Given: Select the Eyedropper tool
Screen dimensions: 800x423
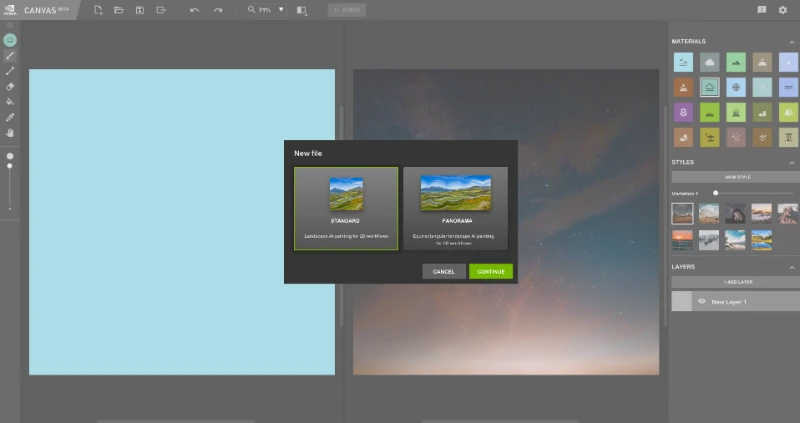Looking at the screenshot, I should (x=10, y=117).
